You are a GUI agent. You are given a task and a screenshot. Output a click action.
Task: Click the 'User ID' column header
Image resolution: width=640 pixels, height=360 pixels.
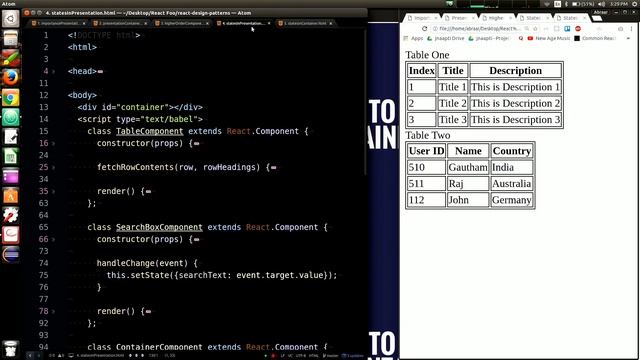coord(426,151)
